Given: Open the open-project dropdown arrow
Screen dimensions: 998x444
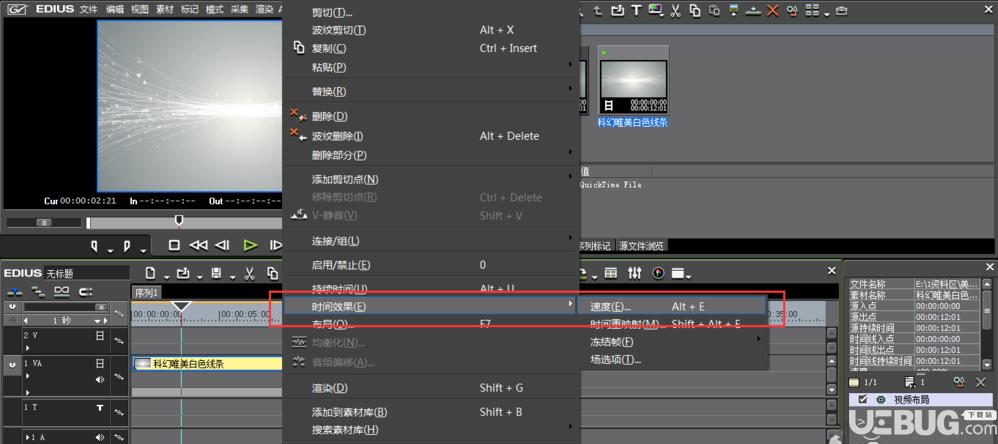Looking at the screenshot, I should pos(200,276).
